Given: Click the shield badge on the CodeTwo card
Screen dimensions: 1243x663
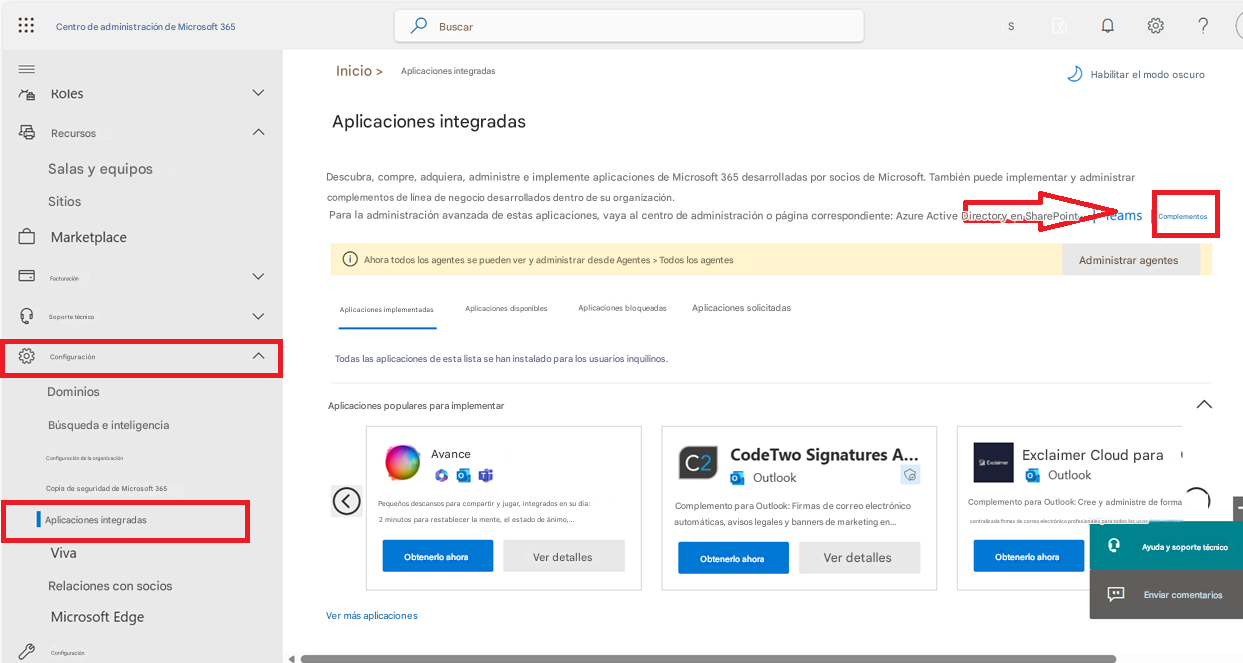Looking at the screenshot, I should click(909, 474).
